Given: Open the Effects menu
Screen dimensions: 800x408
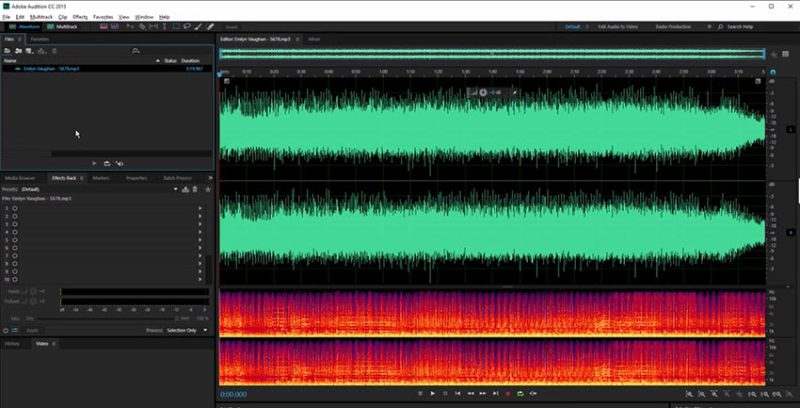Looking at the screenshot, I should pyautogui.click(x=79, y=17).
